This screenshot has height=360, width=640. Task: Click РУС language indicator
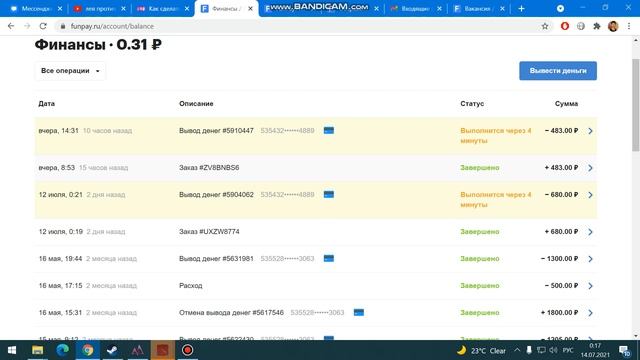click(568, 350)
